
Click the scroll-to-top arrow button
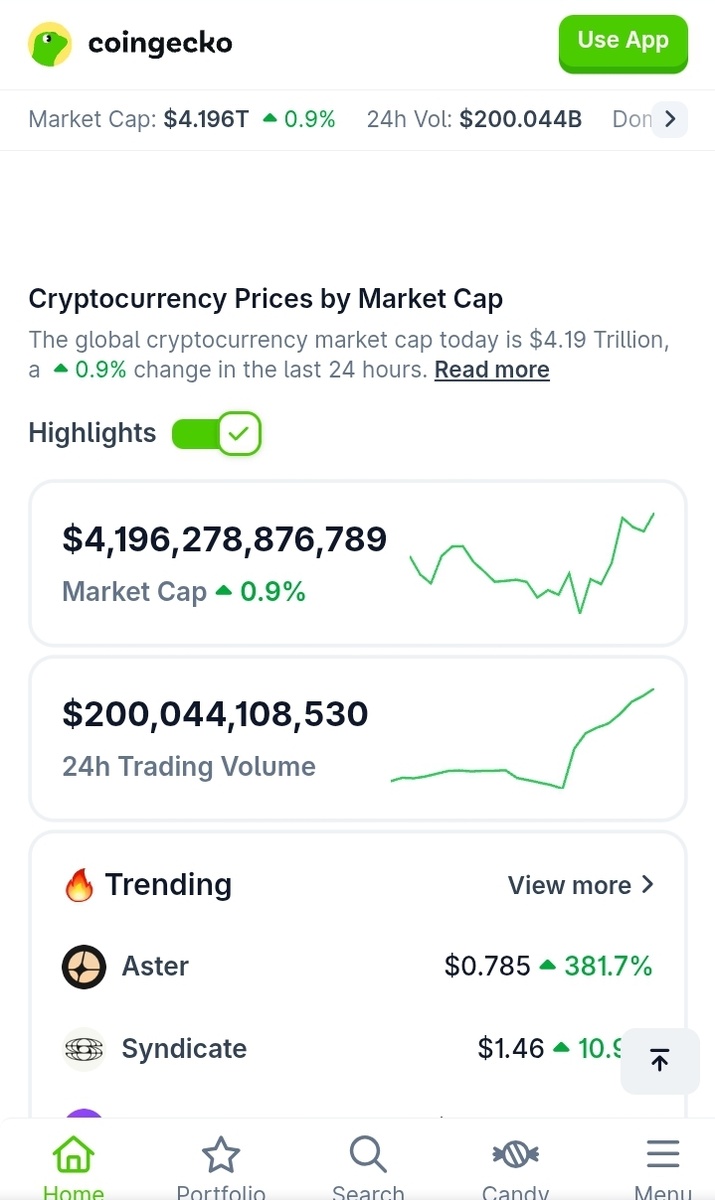[x=659, y=1061]
